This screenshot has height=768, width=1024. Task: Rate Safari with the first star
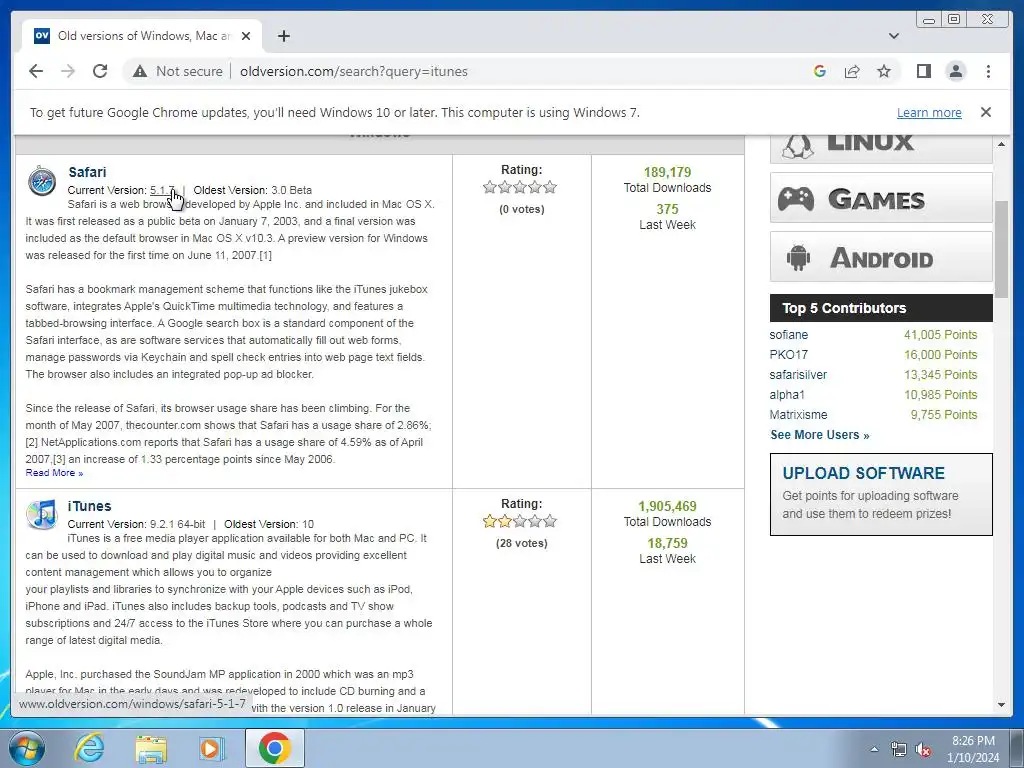[490, 187]
